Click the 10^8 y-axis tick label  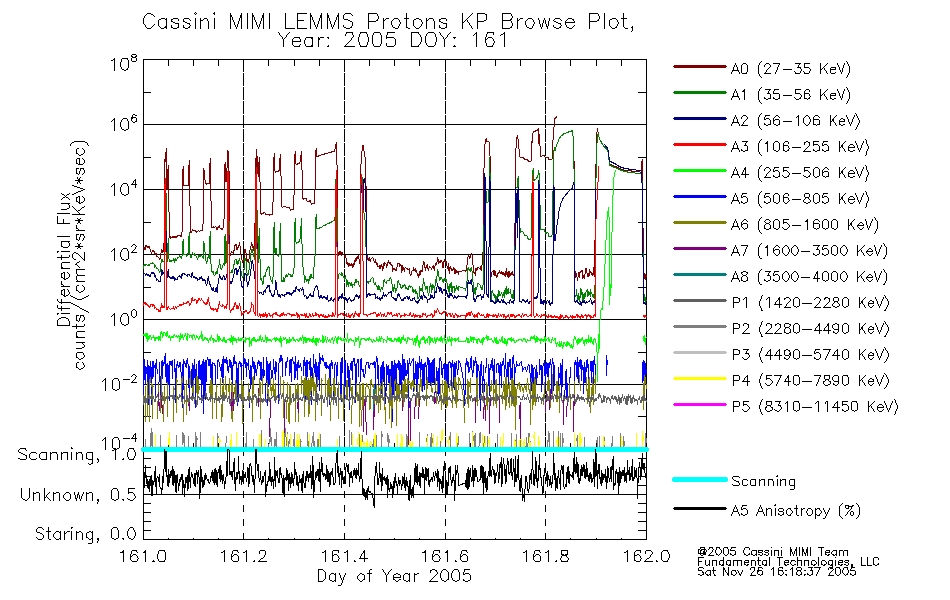(x=124, y=63)
